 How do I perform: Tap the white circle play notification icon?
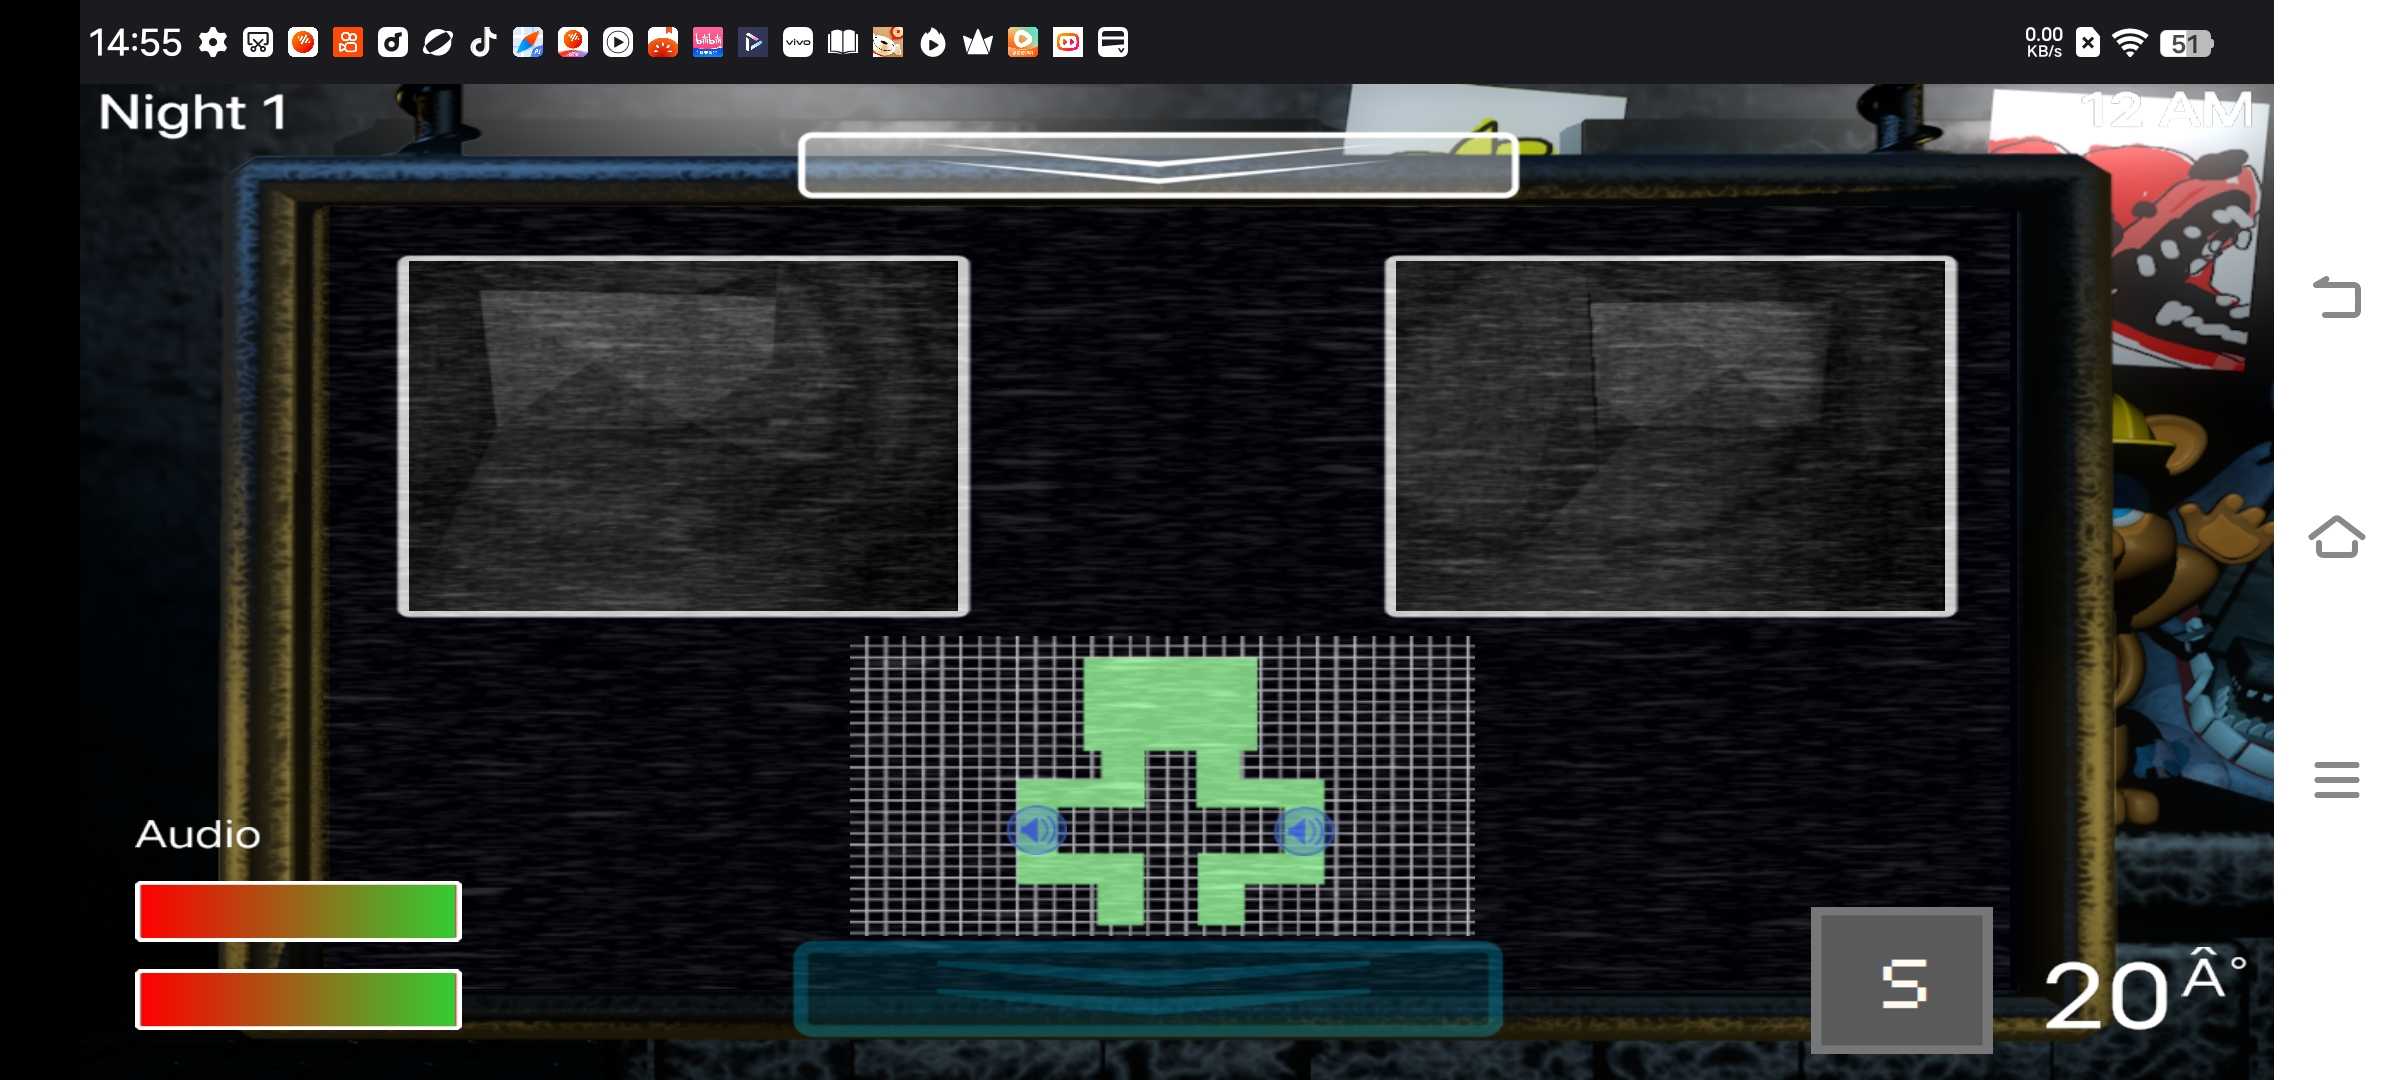(x=618, y=42)
